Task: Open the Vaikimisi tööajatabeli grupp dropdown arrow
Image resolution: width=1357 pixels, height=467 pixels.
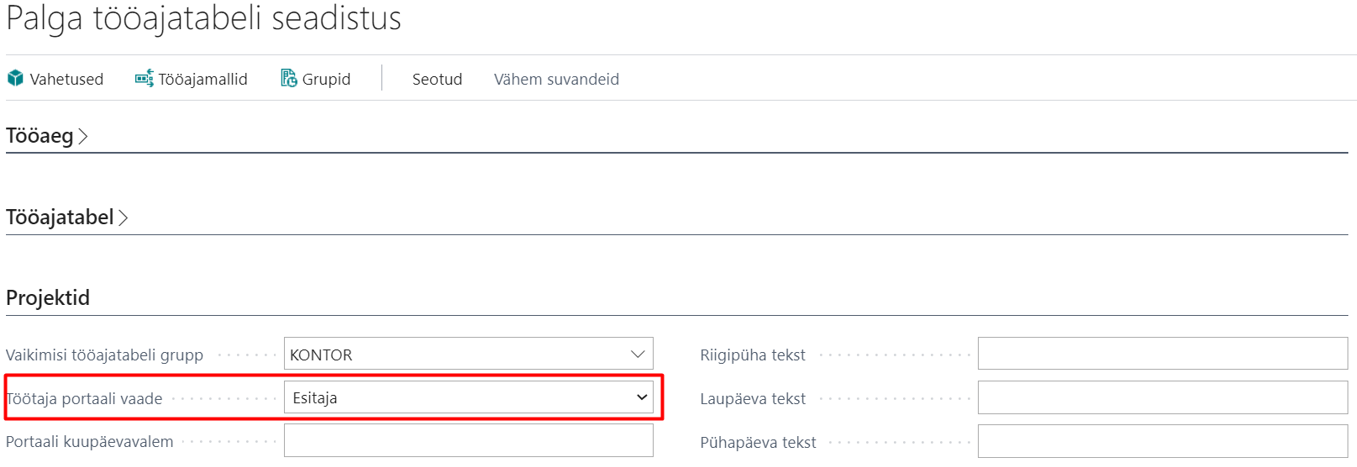Action: tap(638, 354)
